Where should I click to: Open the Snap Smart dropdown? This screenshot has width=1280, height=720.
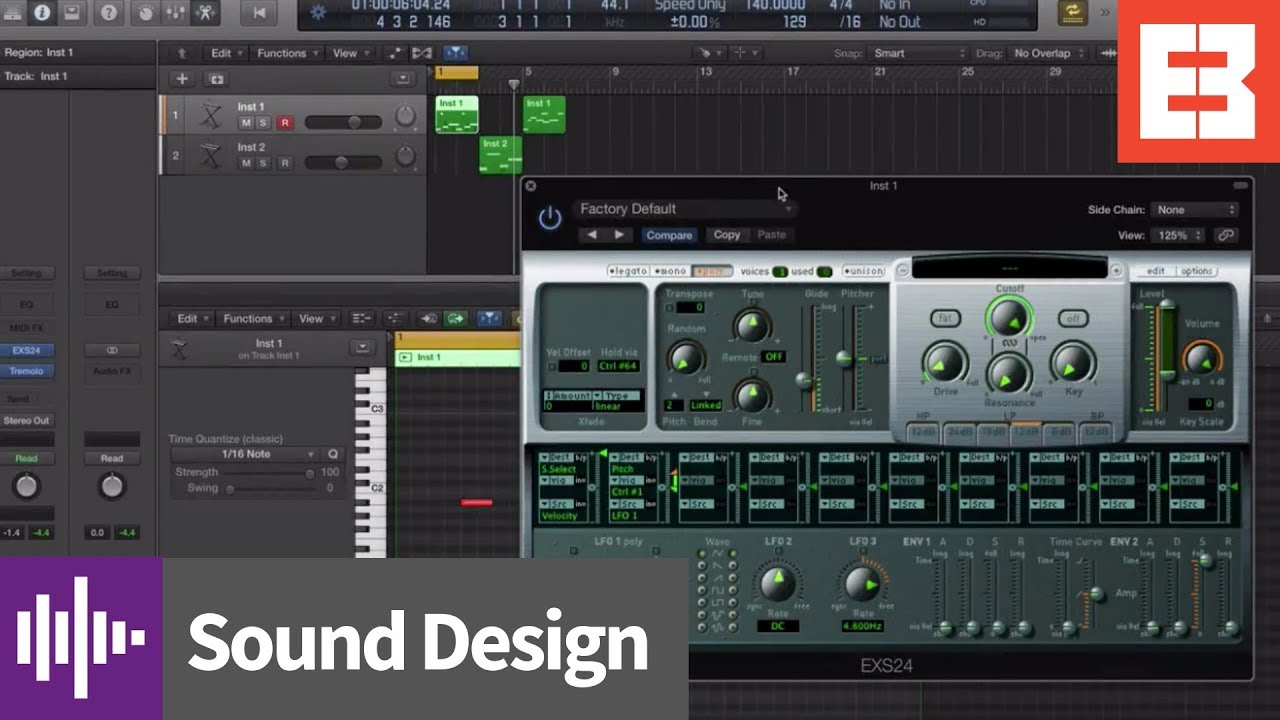coord(918,53)
